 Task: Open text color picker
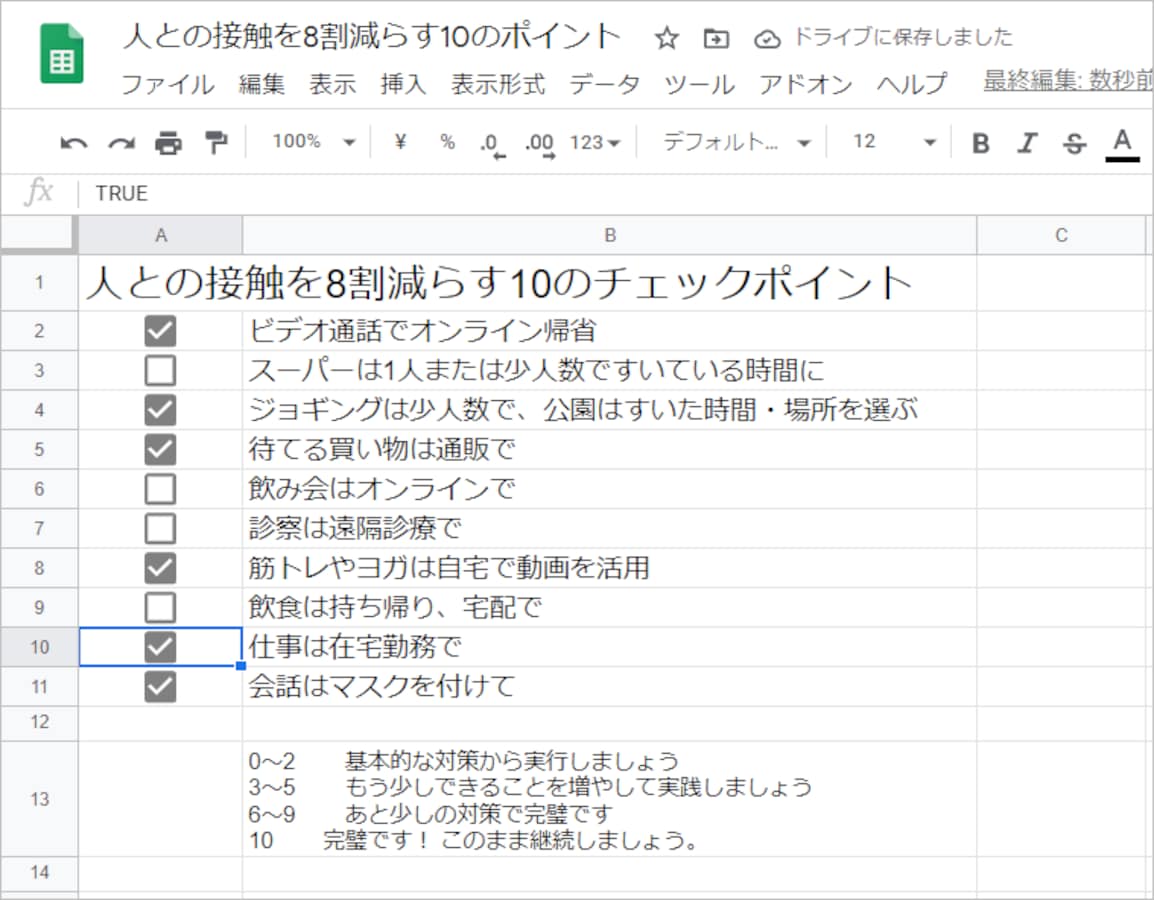coord(1122,144)
